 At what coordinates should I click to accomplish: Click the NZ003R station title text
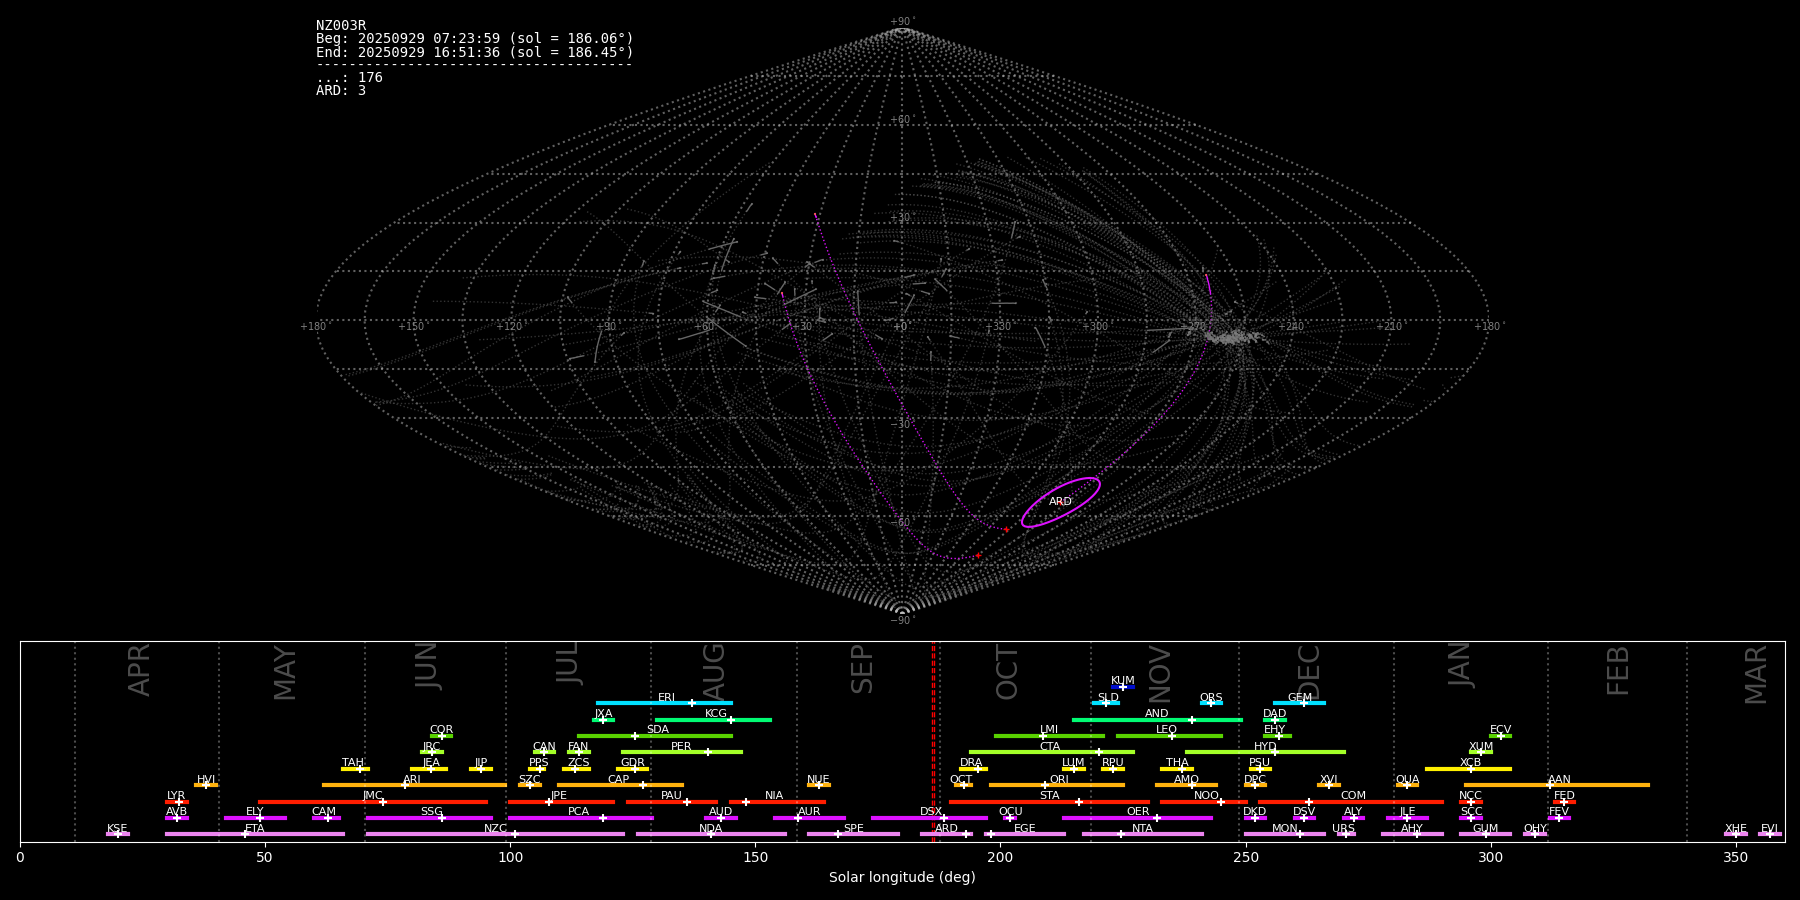(x=341, y=26)
